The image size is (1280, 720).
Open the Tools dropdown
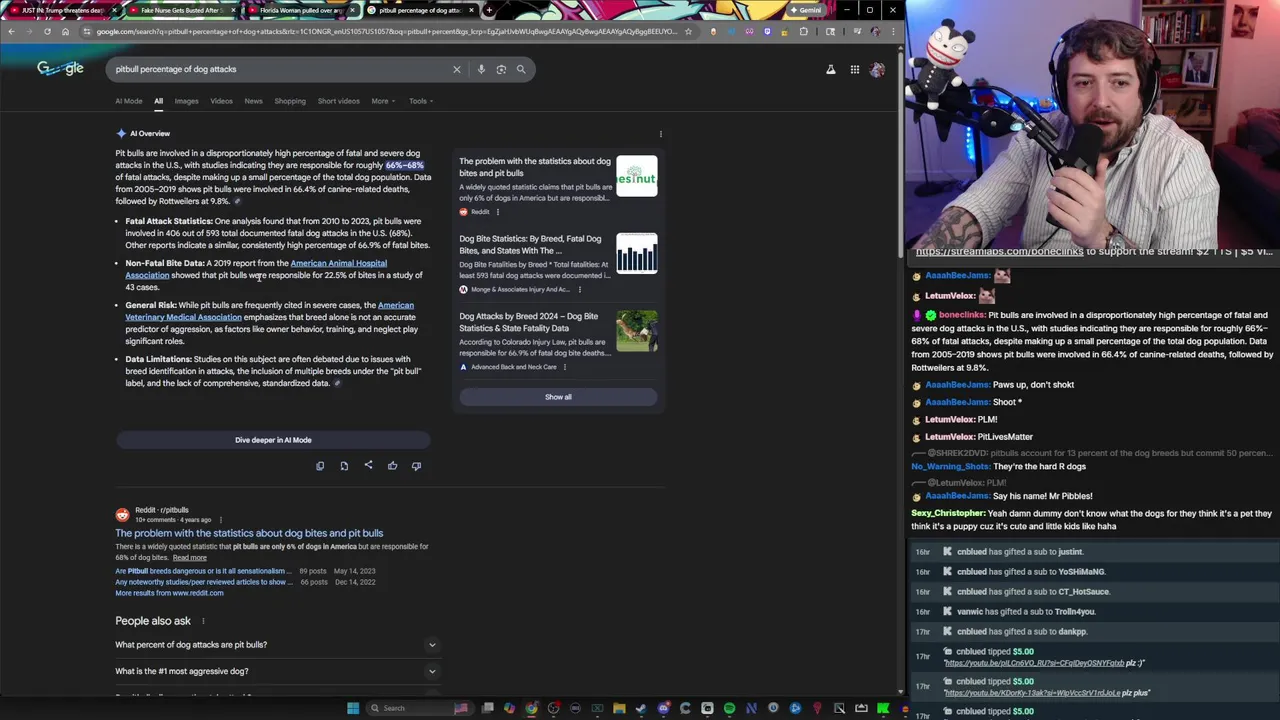pyautogui.click(x=420, y=101)
